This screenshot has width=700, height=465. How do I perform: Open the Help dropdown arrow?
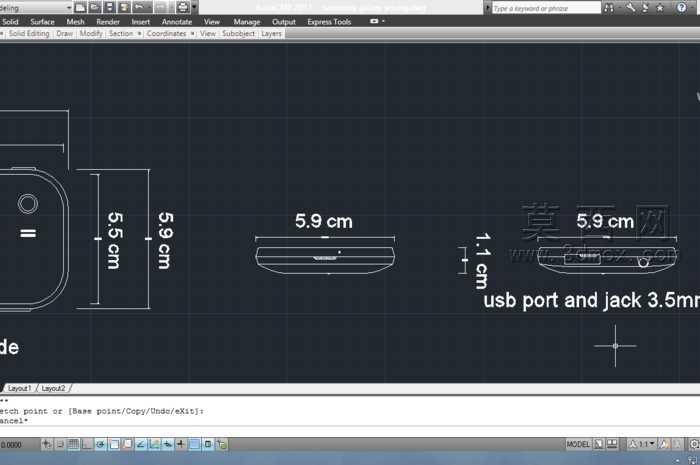[x=691, y=8]
